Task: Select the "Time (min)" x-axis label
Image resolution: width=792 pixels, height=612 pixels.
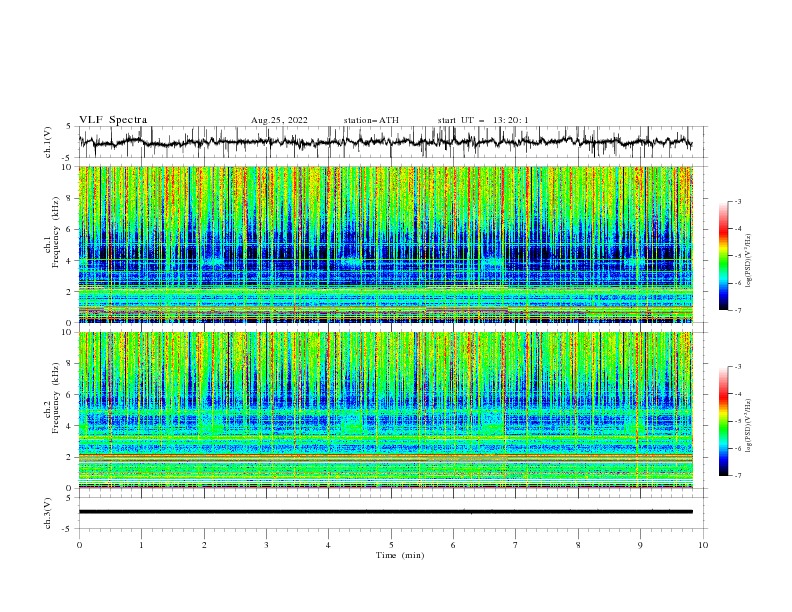Action: pyautogui.click(x=400, y=555)
